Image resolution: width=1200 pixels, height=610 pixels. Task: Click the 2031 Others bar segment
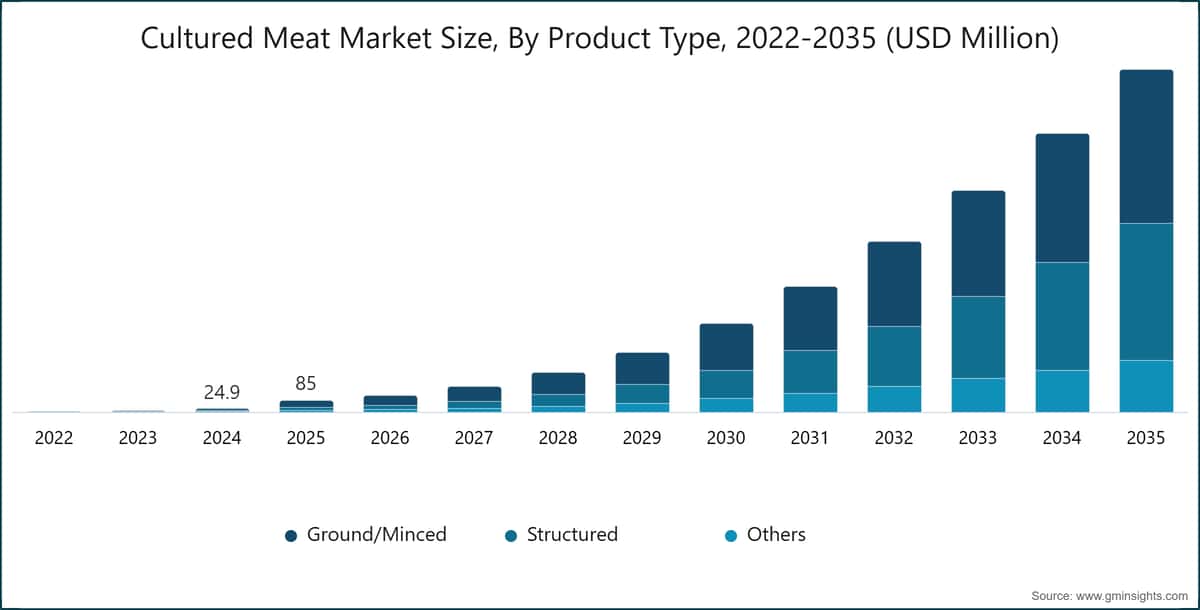pos(810,402)
